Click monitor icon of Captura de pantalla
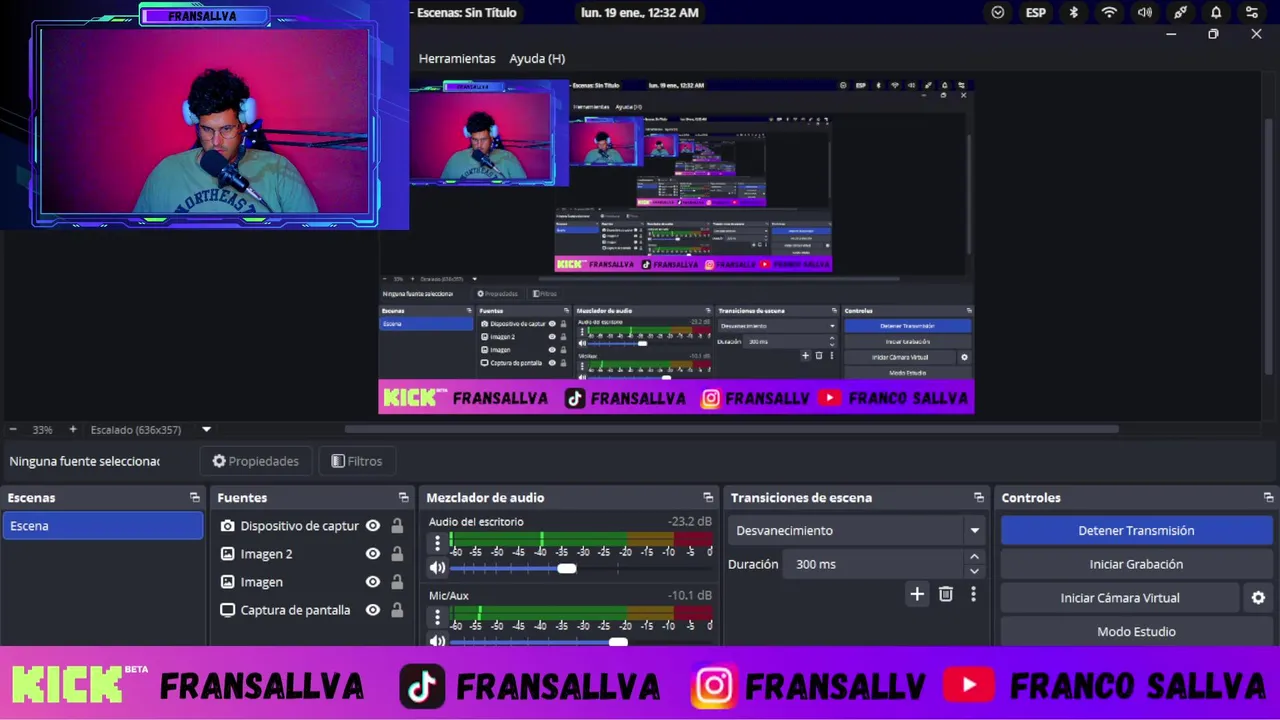Image resolution: width=1280 pixels, height=720 pixels. pyautogui.click(x=228, y=610)
